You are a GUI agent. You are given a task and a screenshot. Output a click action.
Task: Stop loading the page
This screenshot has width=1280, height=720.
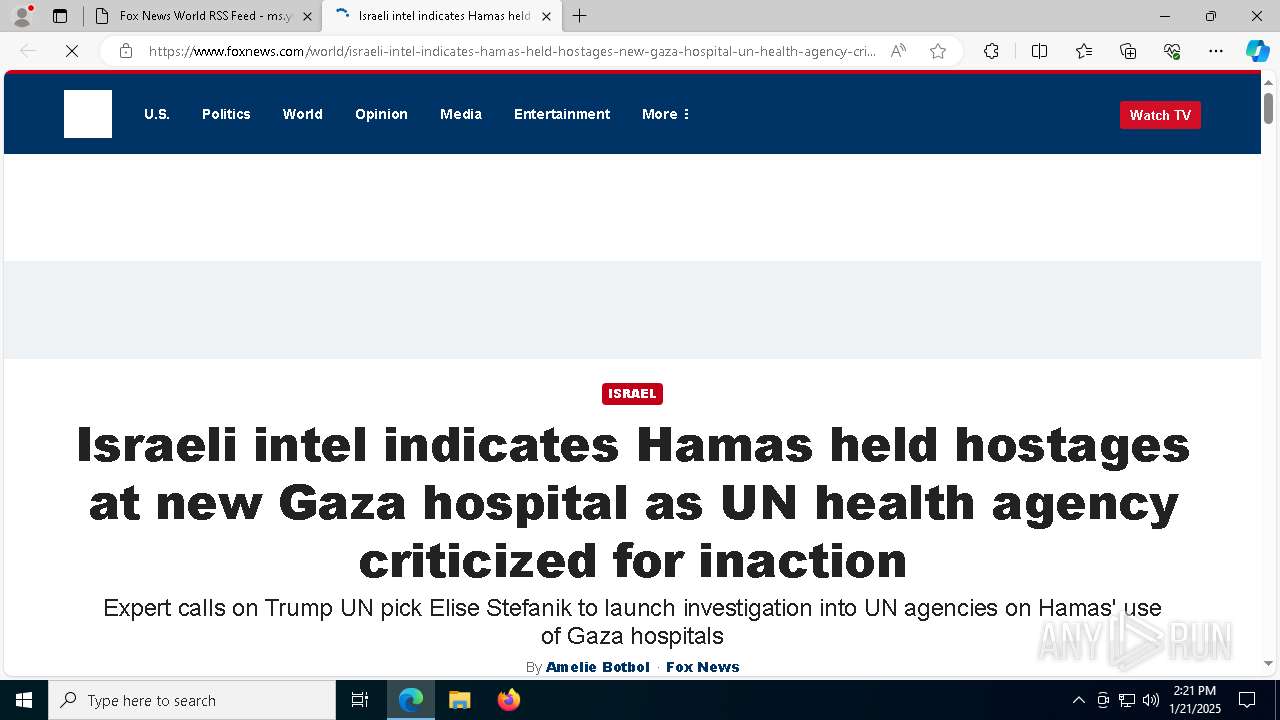tap(72, 51)
